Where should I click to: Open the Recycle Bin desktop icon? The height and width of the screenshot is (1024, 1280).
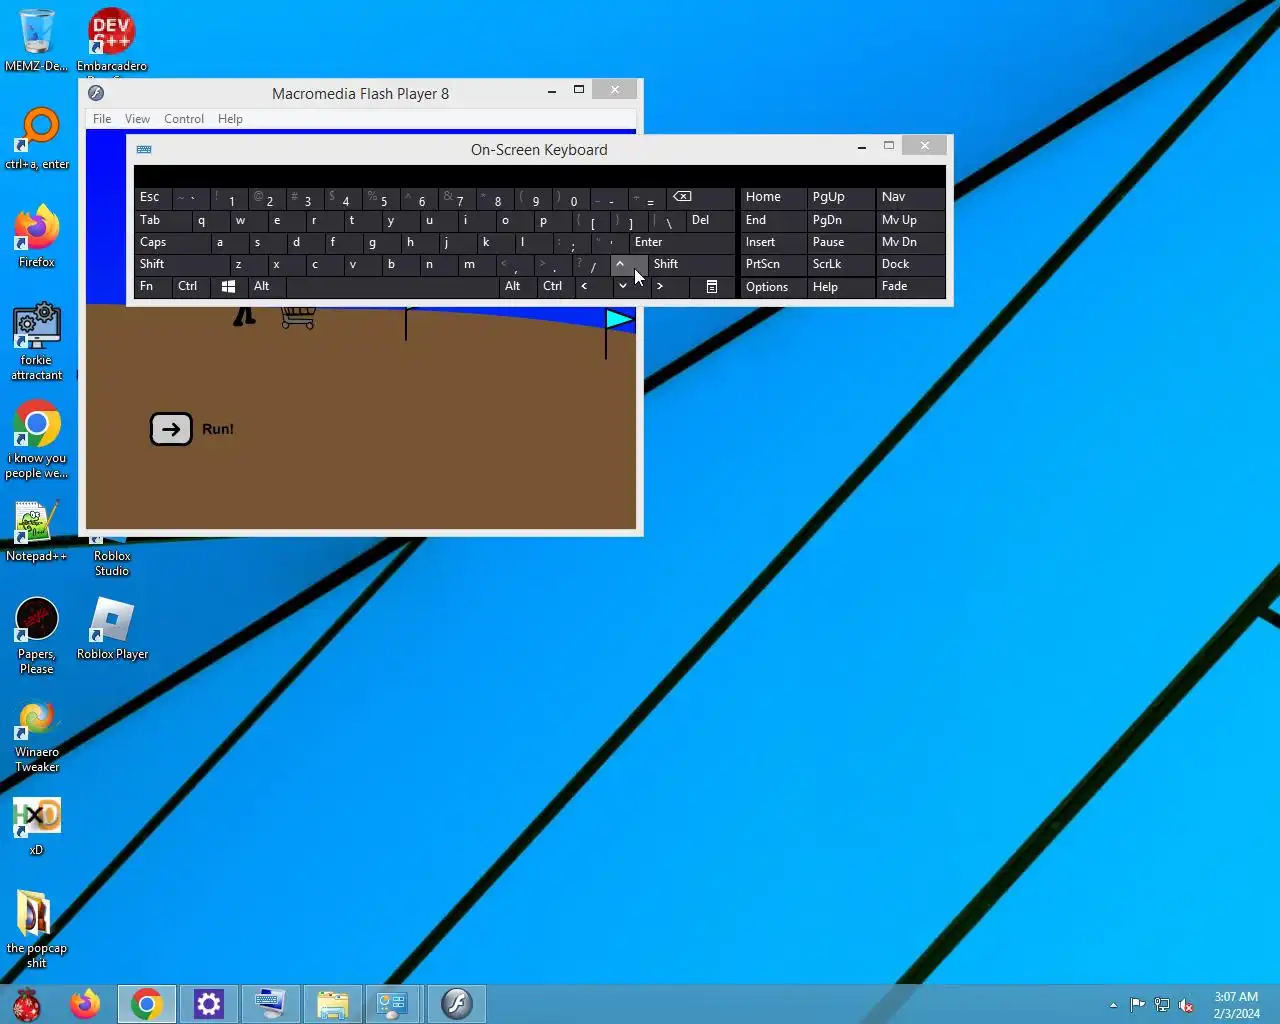(37, 40)
